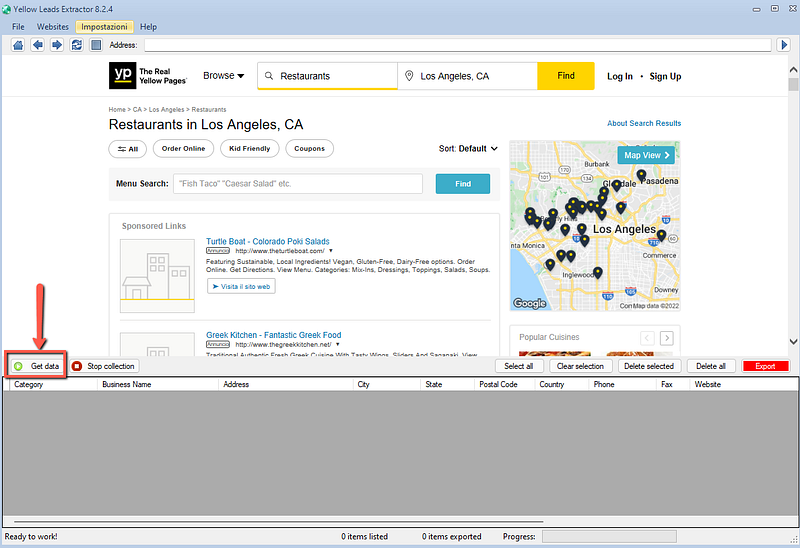The height and width of the screenshot is (548, 800).
Task: Click inside the Address bar field
Action: (x=458, y=45)
